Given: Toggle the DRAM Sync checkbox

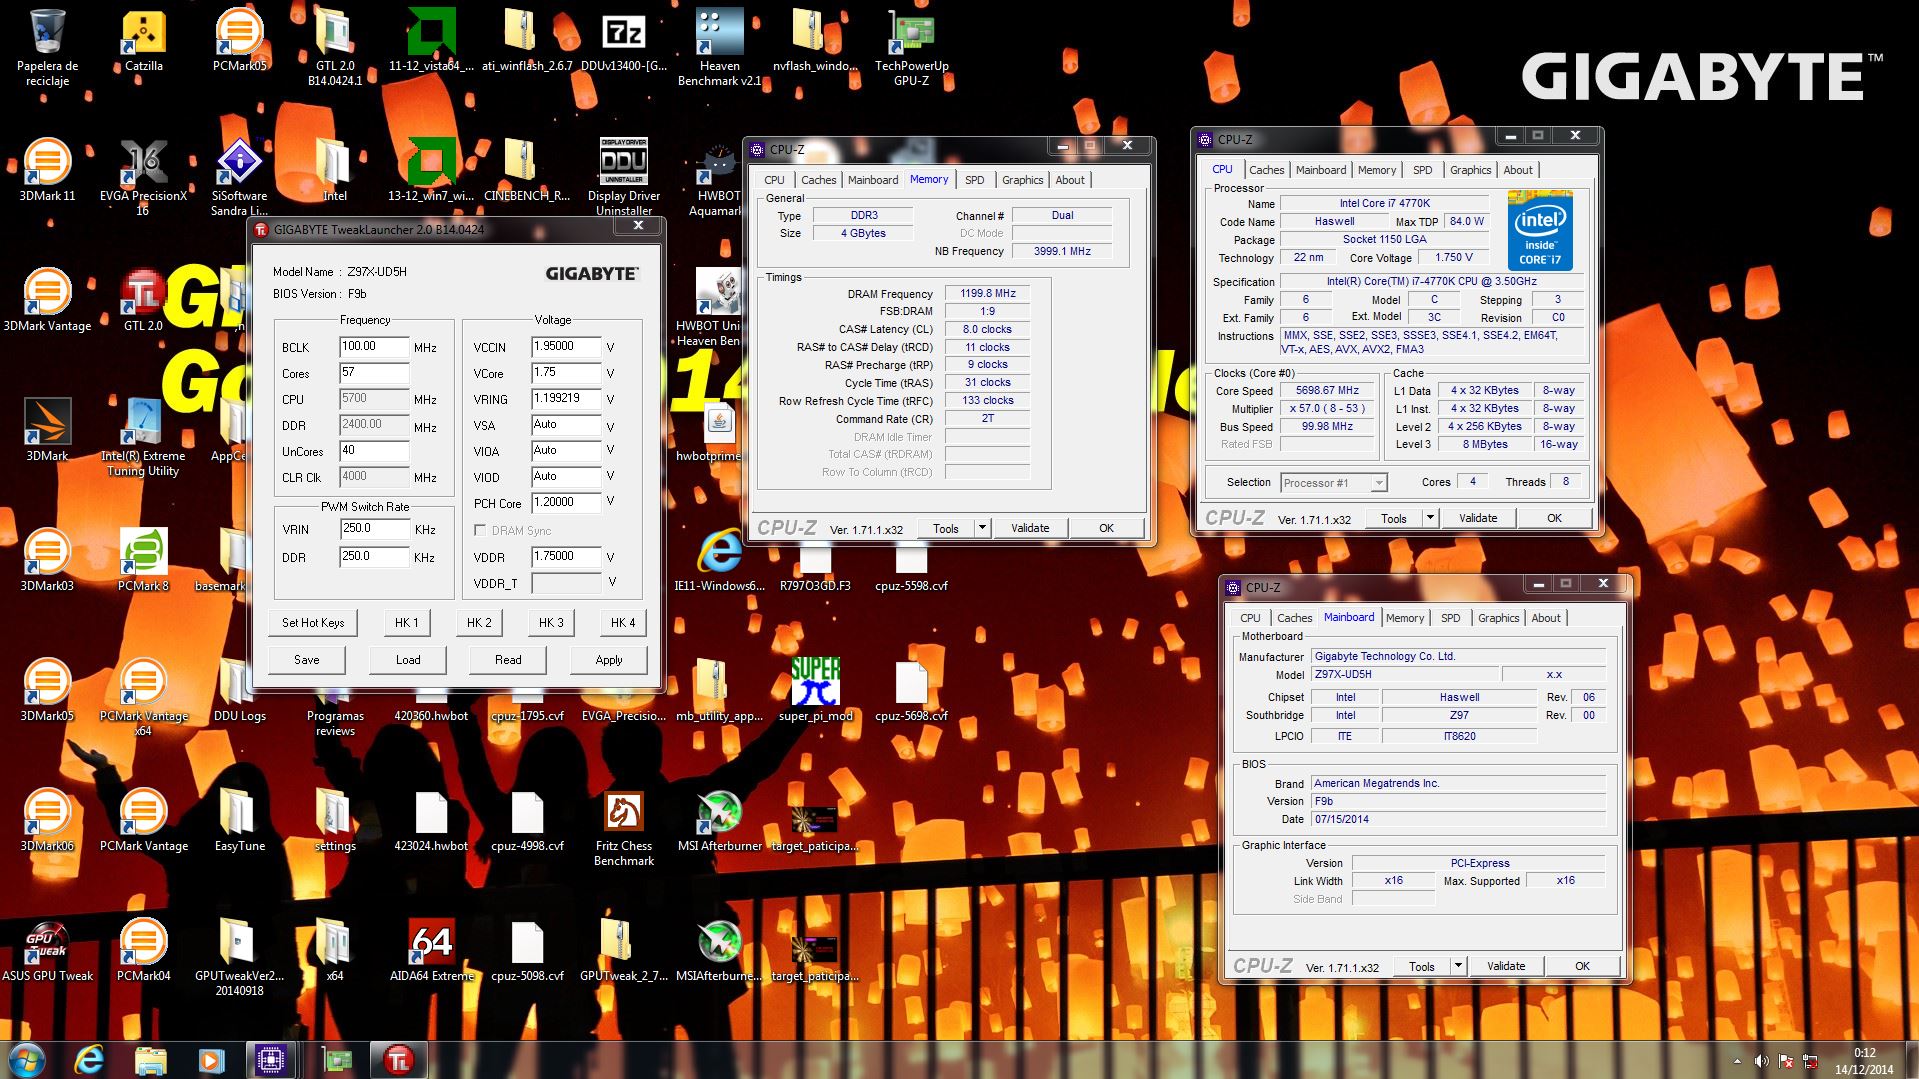Looking at the screenshot, I should click(x=480, y=530).
